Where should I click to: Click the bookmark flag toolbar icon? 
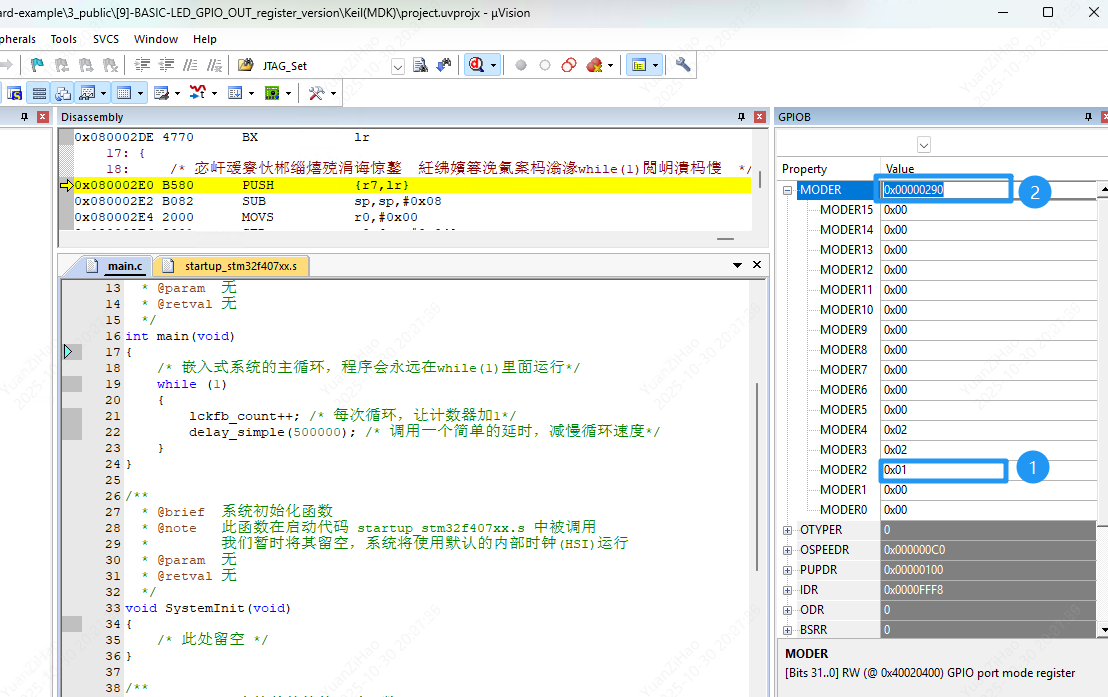pos(37,65)
